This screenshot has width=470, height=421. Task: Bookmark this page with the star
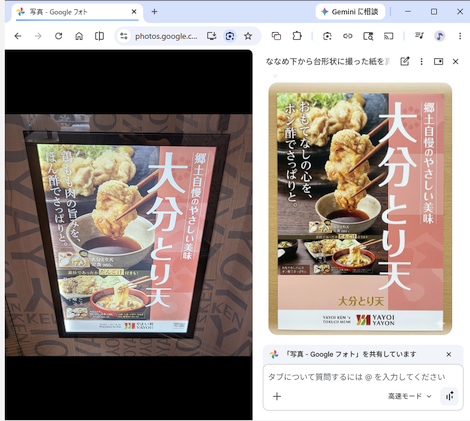click(248, 36)
